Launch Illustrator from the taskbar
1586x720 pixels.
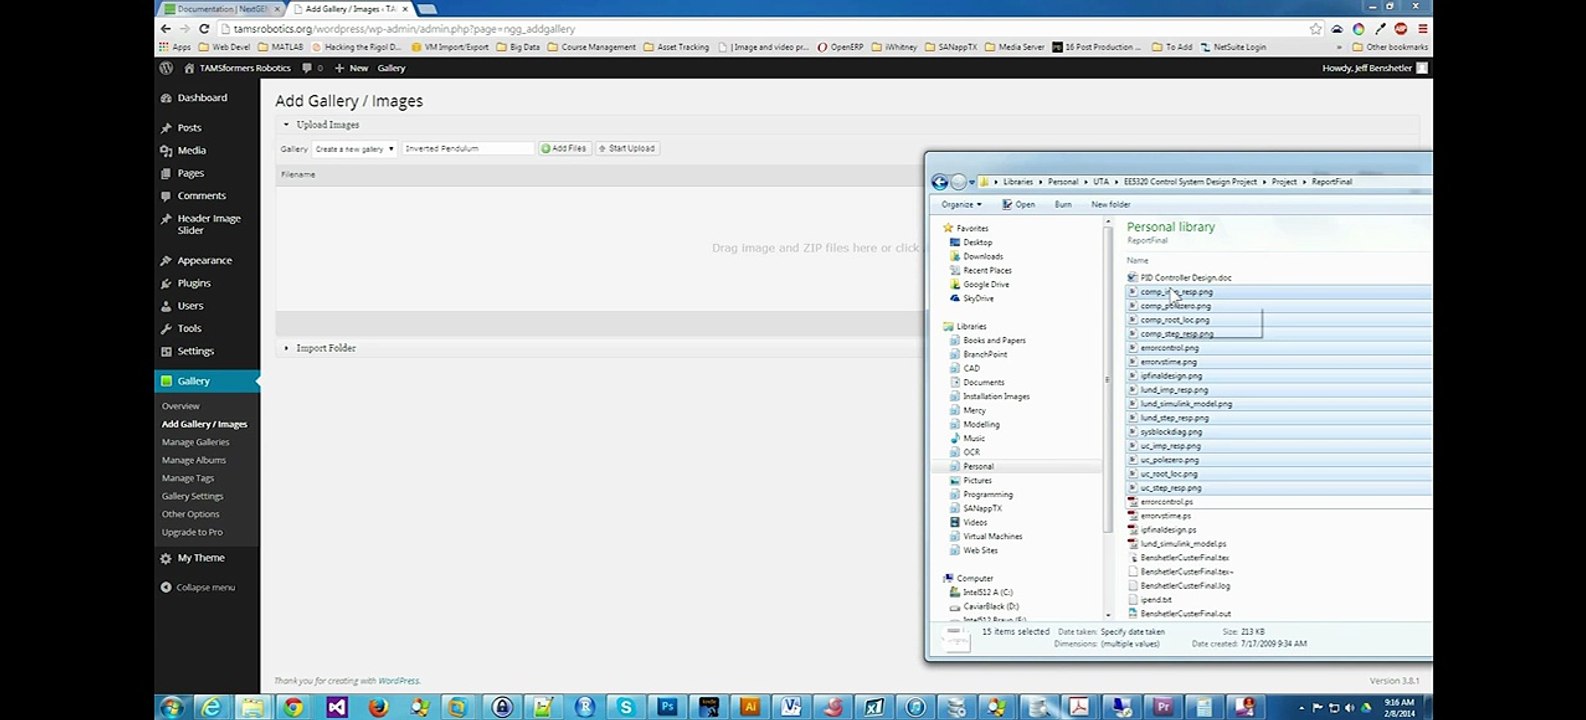click(750, 707)
